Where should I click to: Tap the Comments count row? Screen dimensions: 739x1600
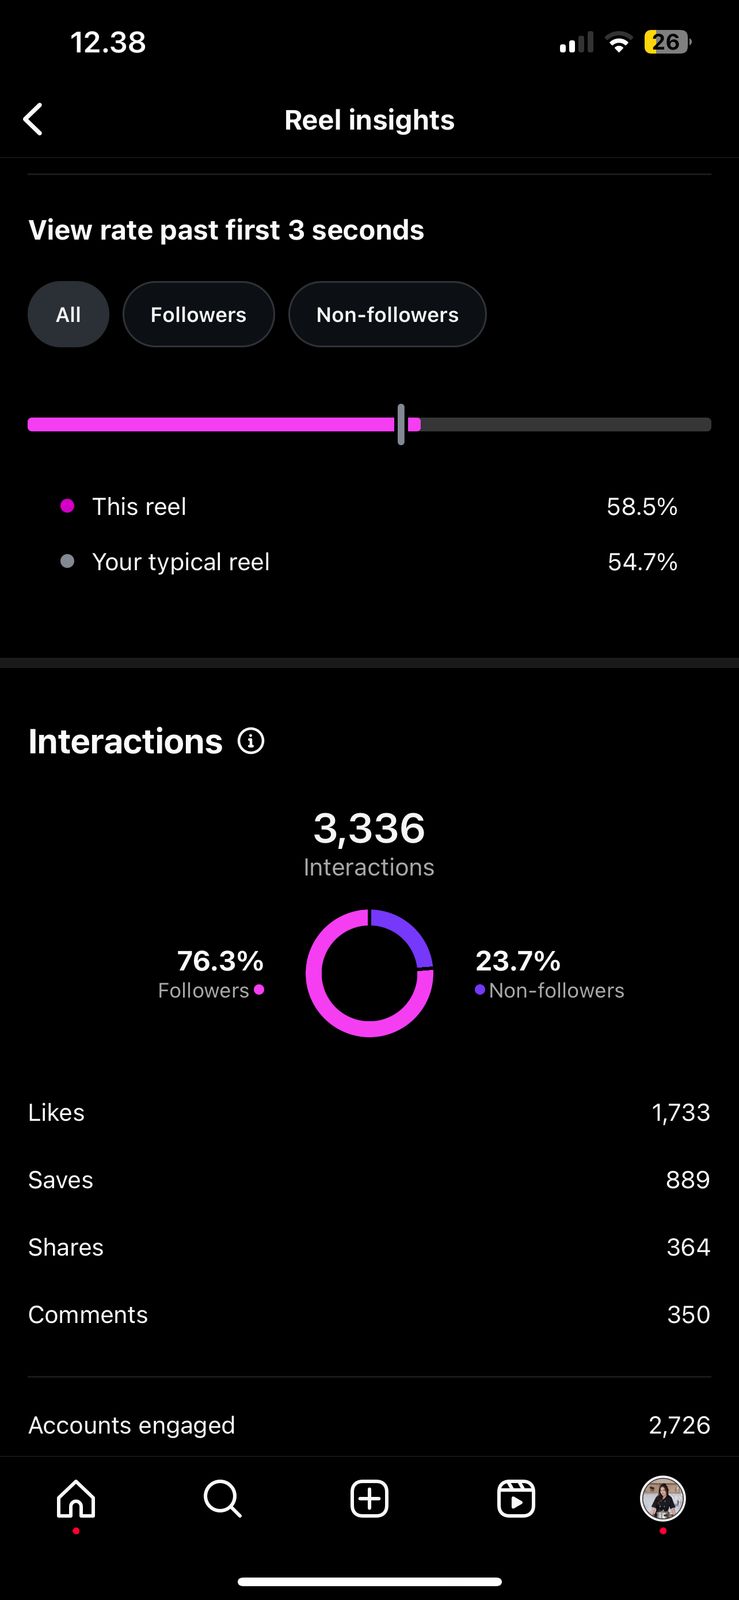(369, 1315)
